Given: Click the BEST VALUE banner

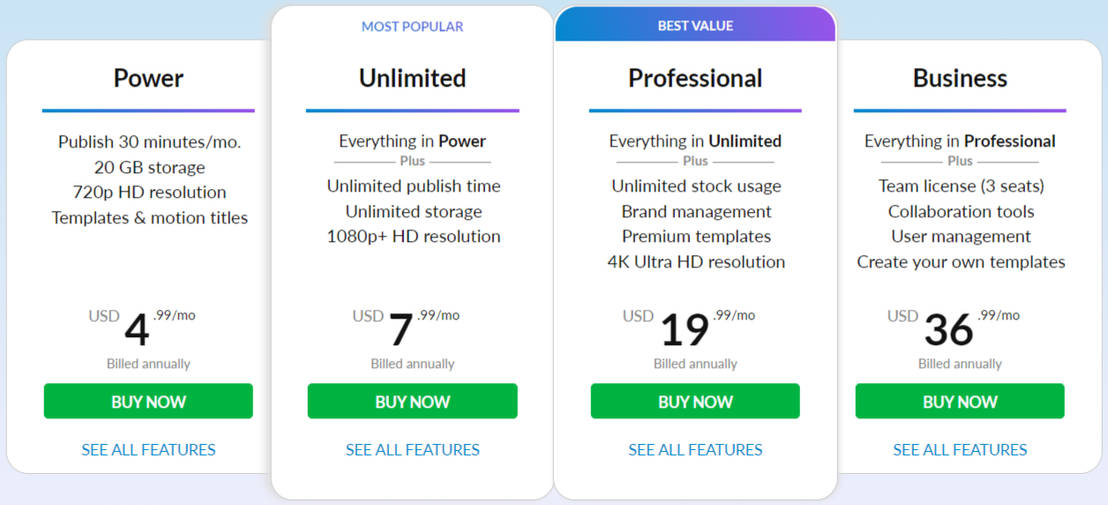Looking at the screenshot, I should click(695, 26).
